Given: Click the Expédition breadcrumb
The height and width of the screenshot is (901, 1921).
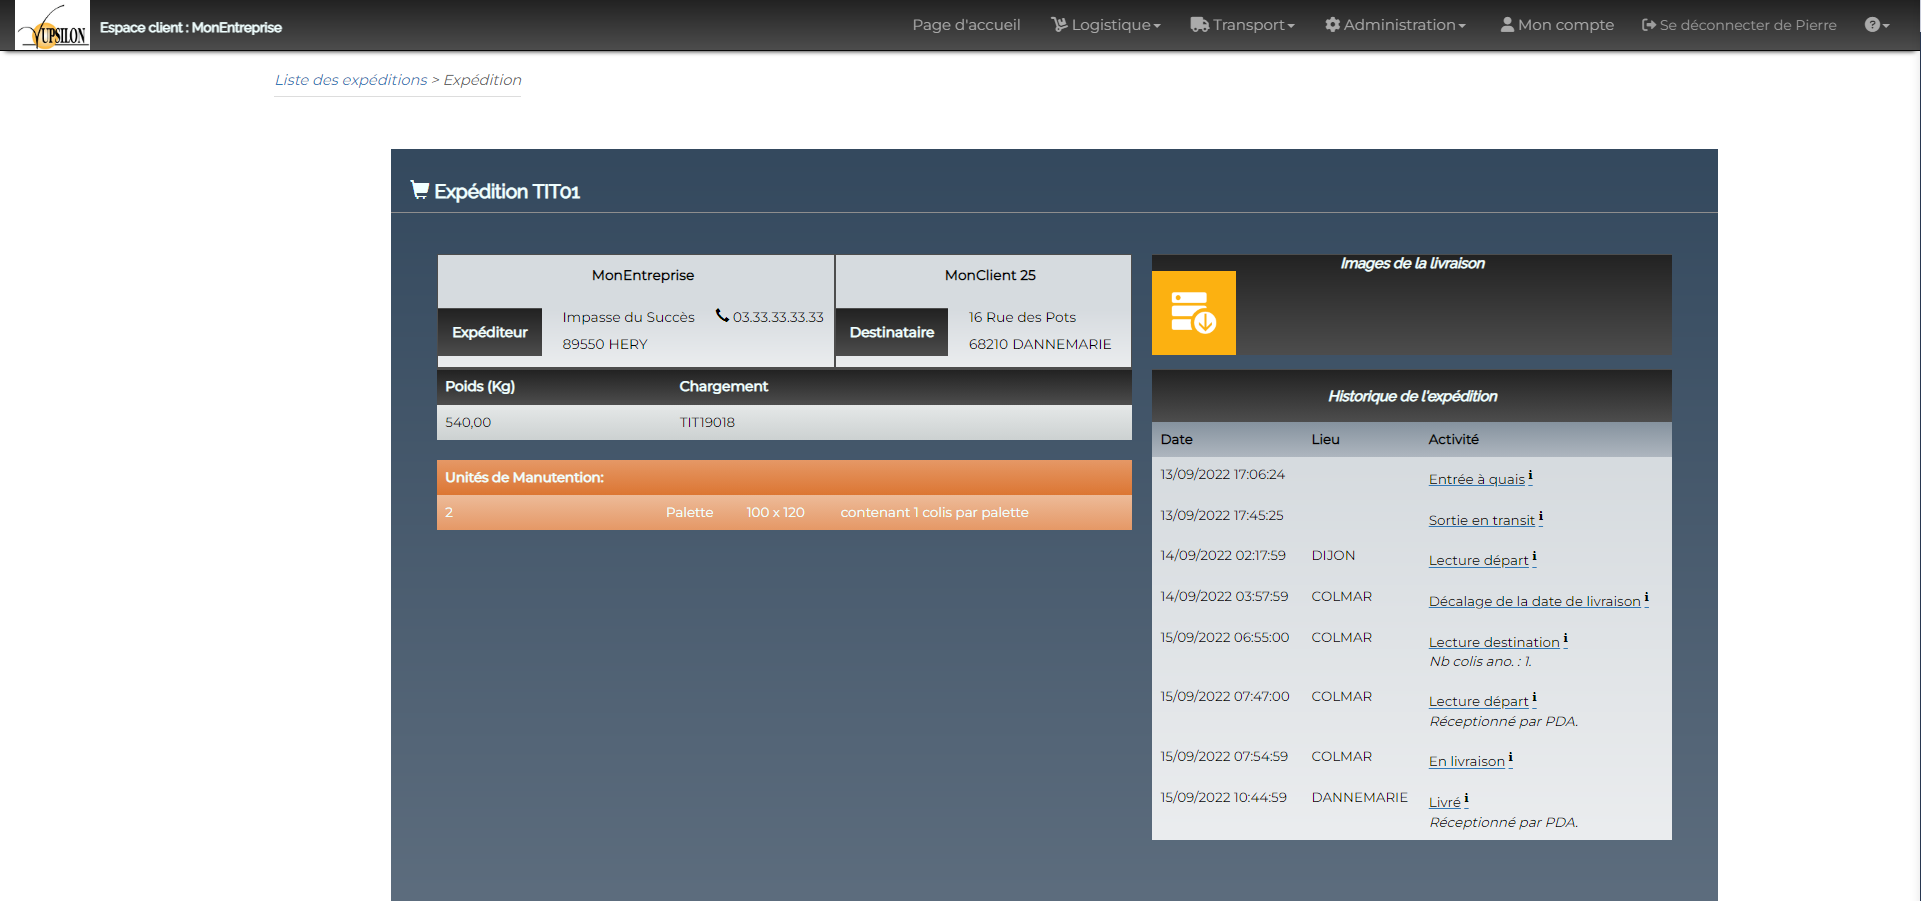Looking at the screenshot, I should [483, 80].
